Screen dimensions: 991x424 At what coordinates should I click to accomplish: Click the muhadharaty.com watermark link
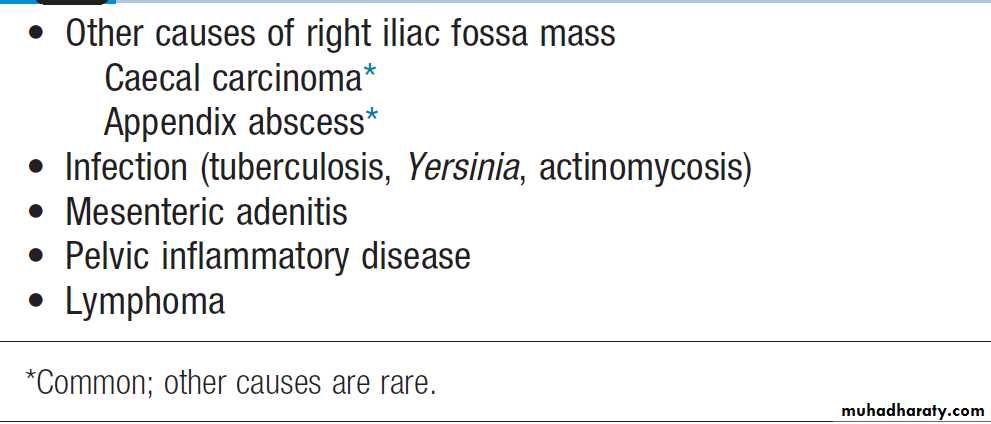click(x=913, y=411)
